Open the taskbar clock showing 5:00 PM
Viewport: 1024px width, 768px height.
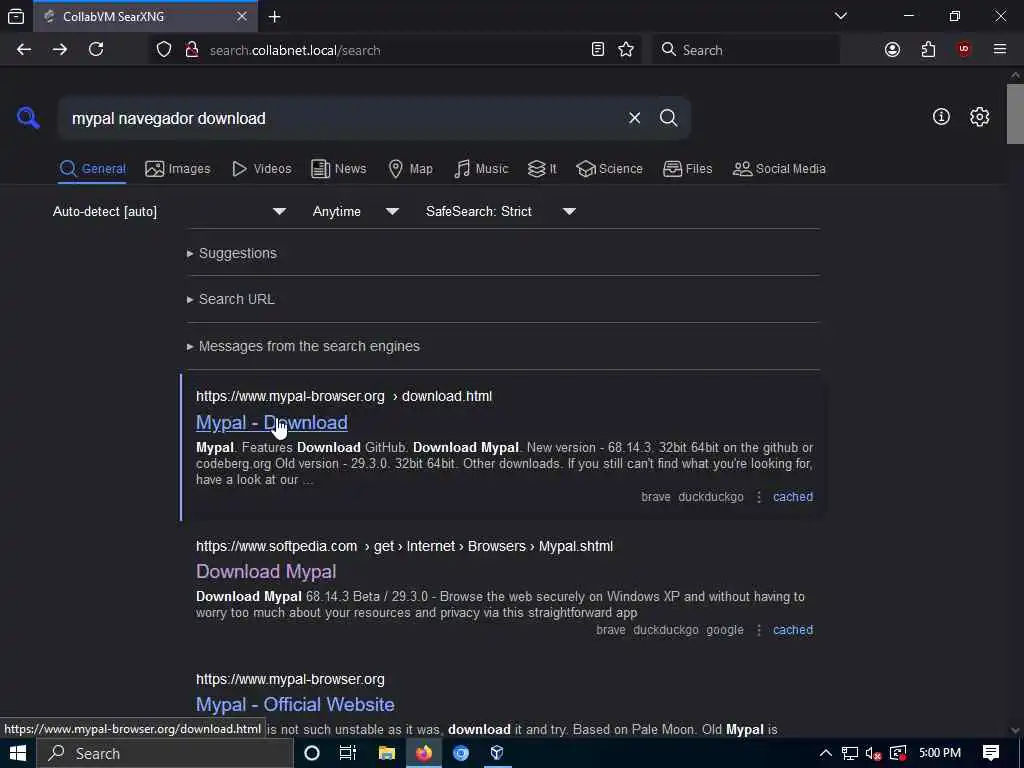(x=940, y=753)
